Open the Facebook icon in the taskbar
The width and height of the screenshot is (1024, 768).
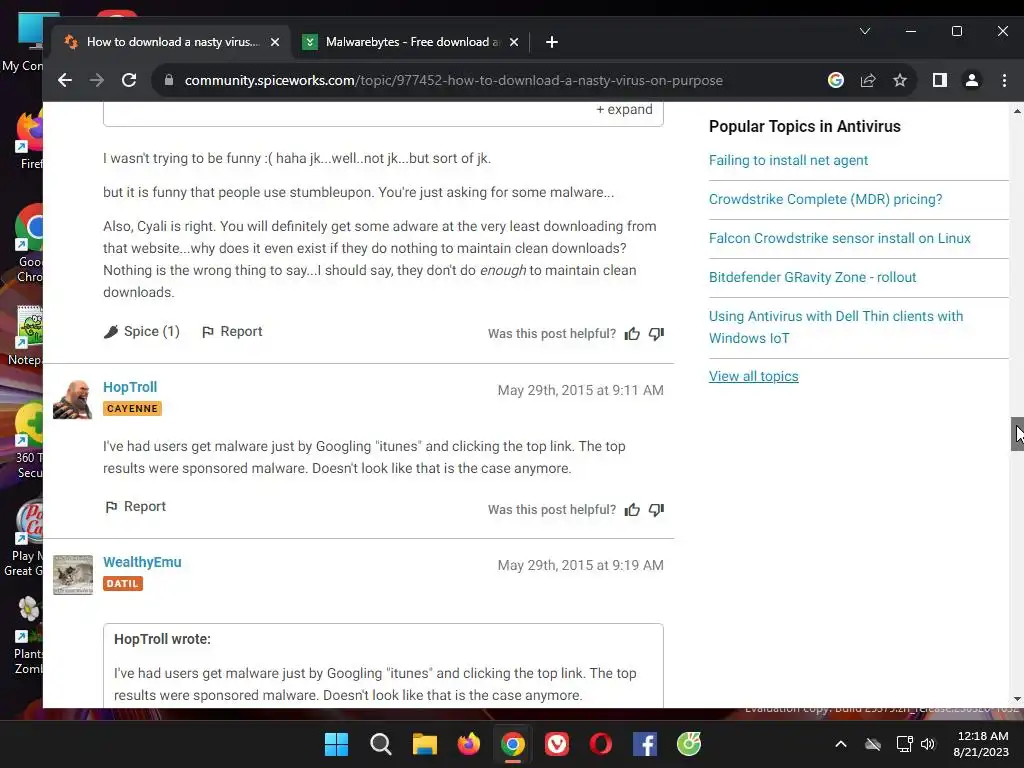pyautogui.click(x=645, y=744)
